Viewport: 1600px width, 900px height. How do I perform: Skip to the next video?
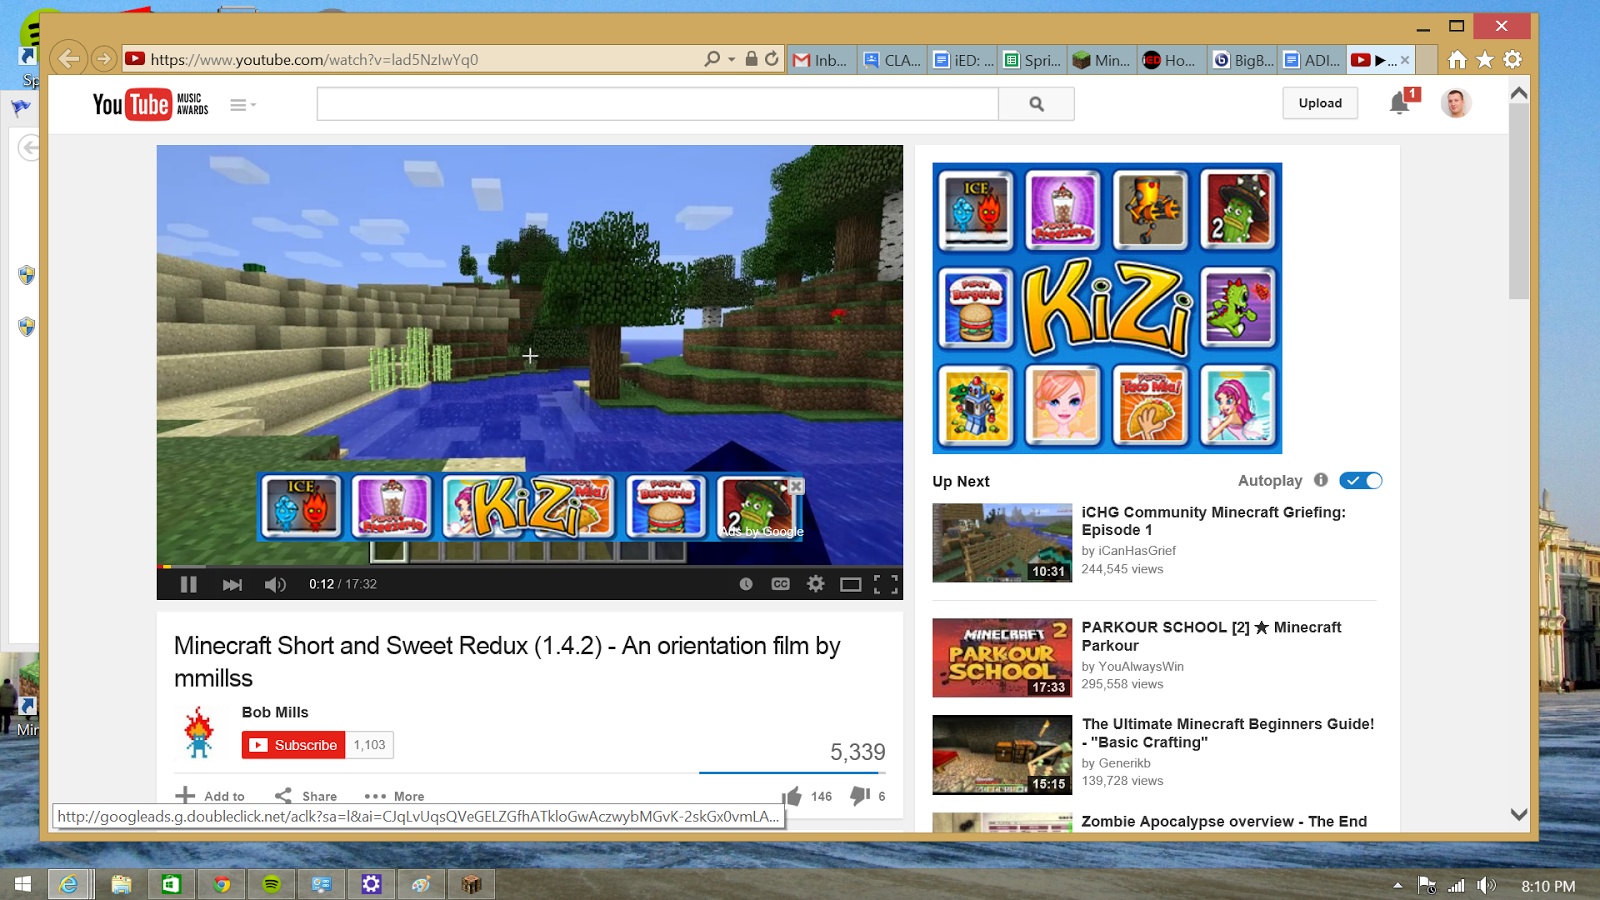(232, 584)
